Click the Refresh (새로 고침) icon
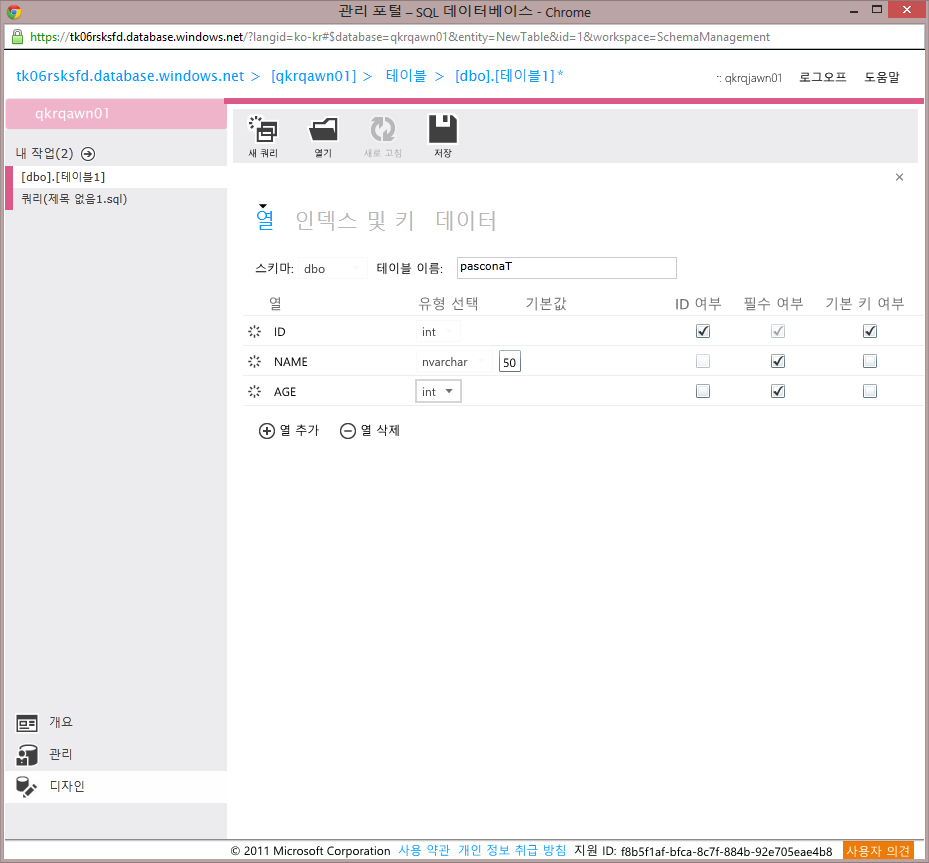This screenshot has height=863, width=929. coord(383,130)
